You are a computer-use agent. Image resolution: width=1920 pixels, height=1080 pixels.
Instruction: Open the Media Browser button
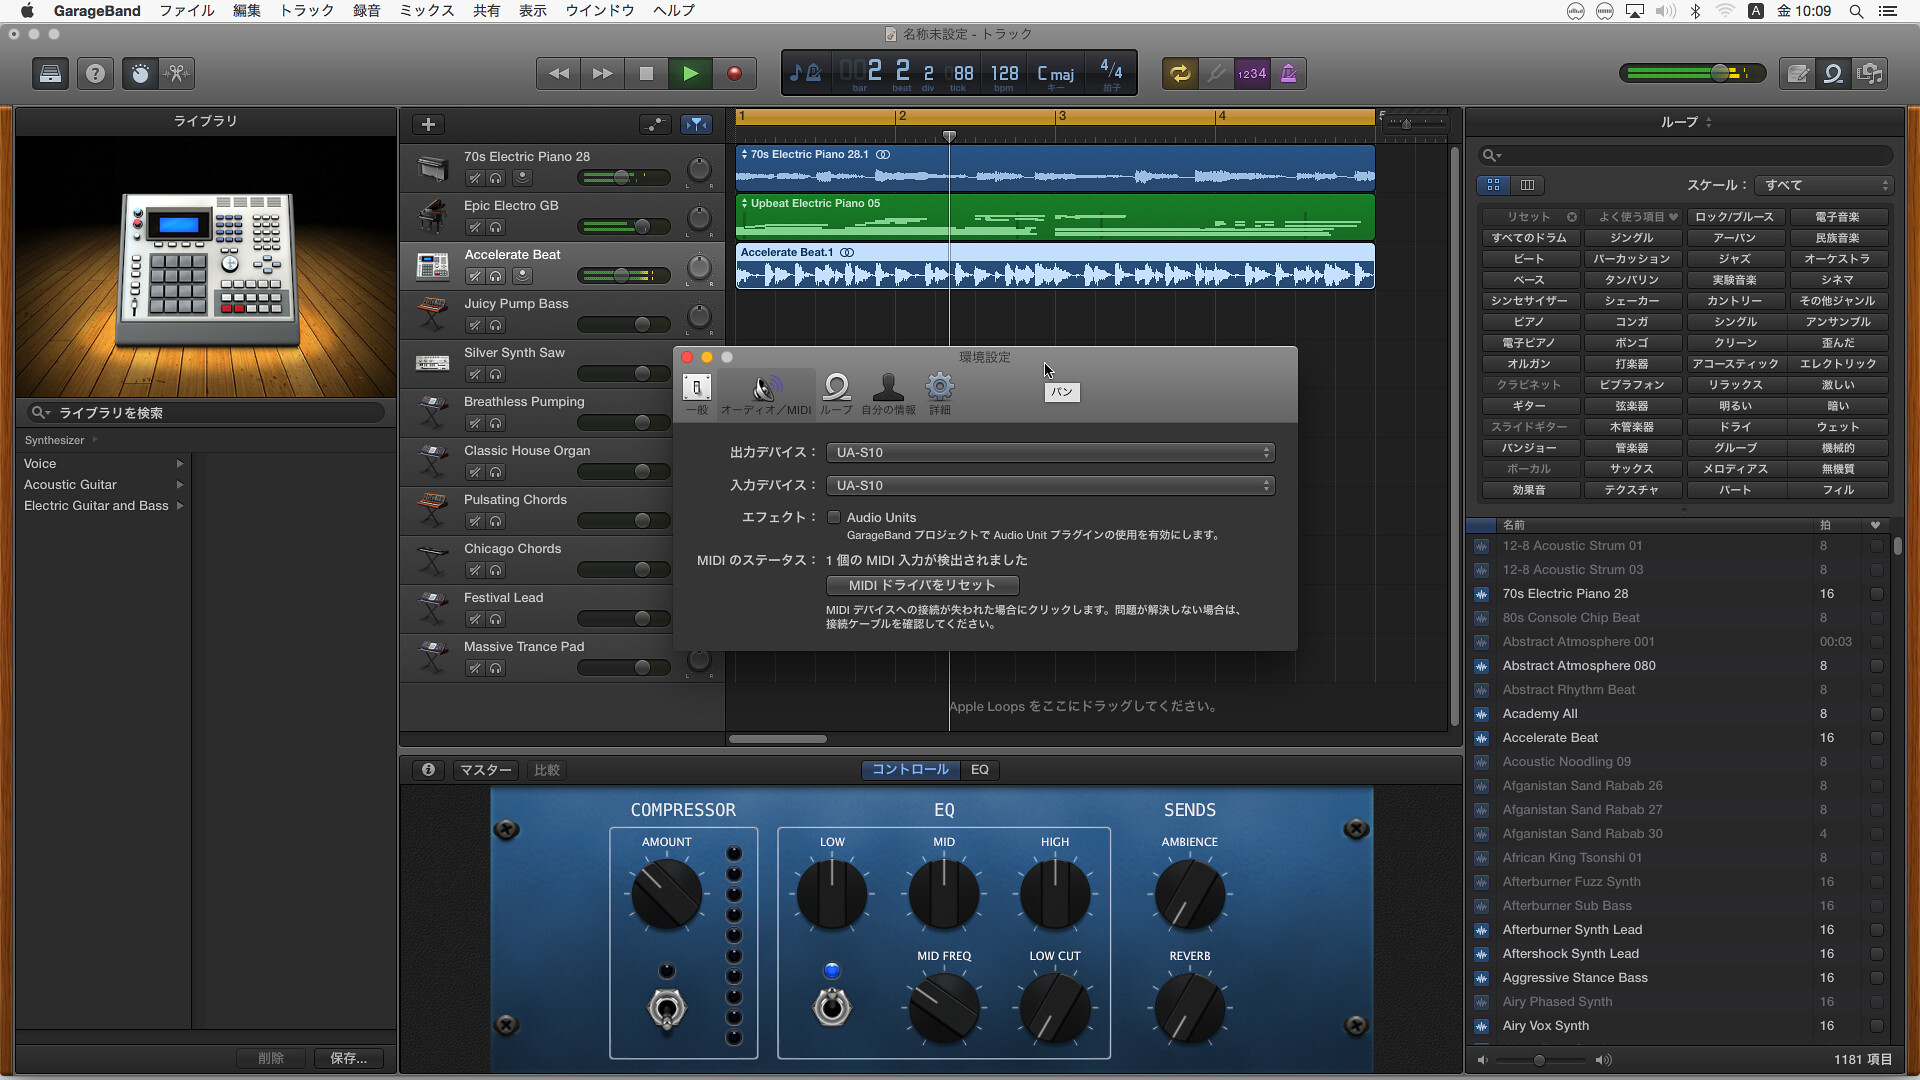pos(1870,73)
